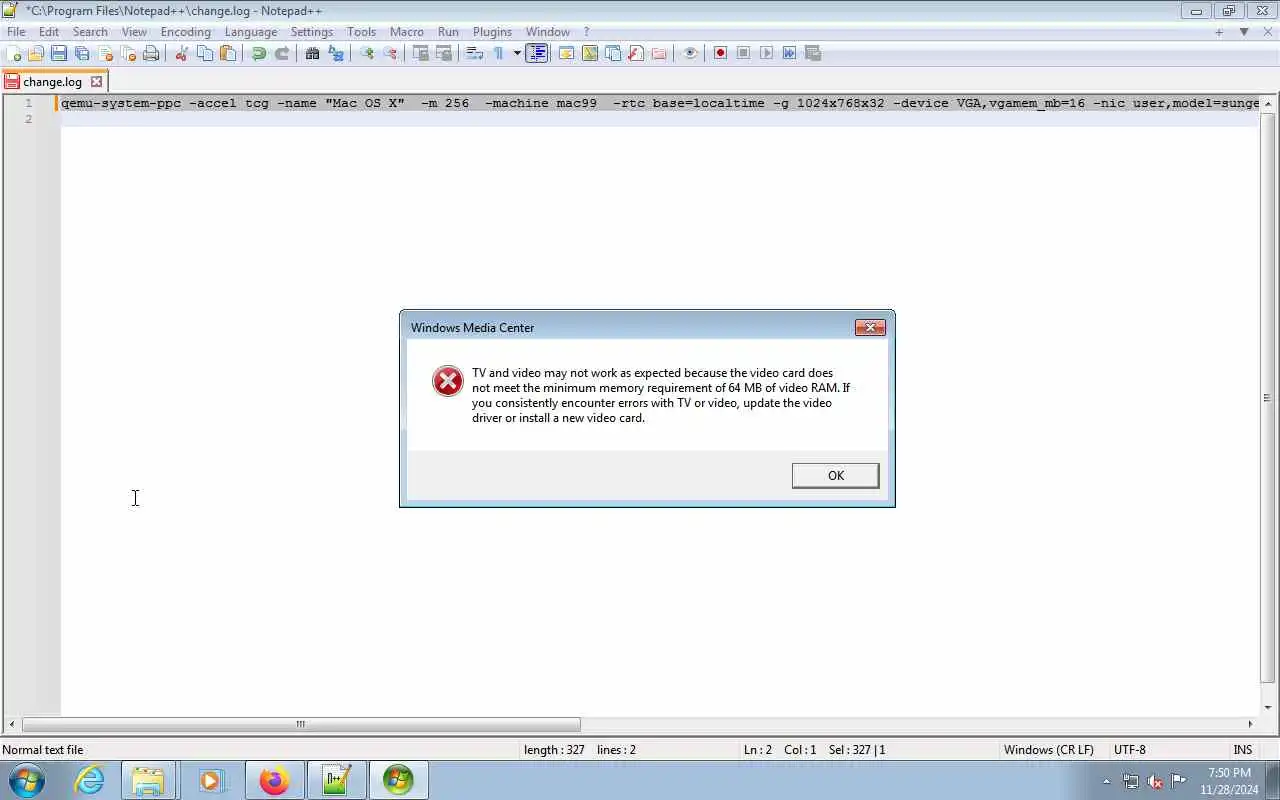The height and width of the screenshot is (800, 1280).
Task: Click the Print toolbar icon
Action: point(151,53)
